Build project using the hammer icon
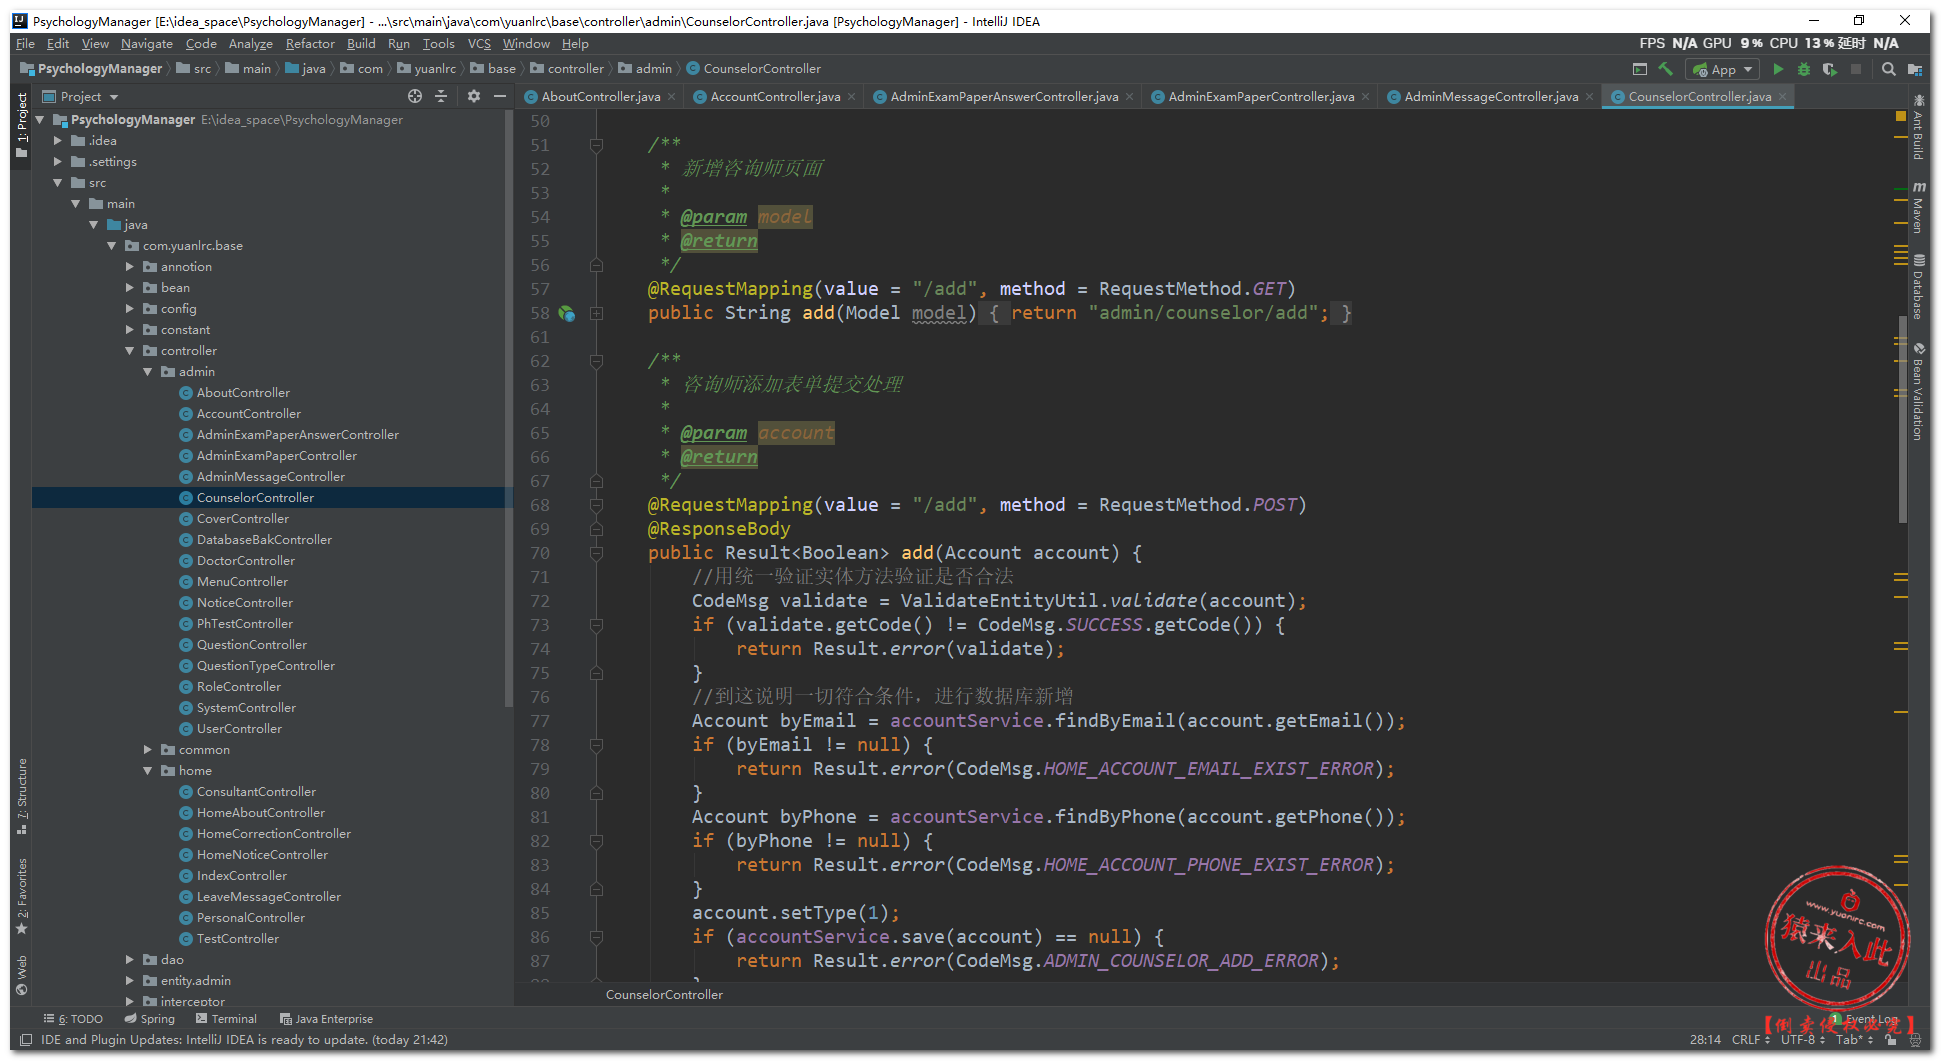 1665,69
